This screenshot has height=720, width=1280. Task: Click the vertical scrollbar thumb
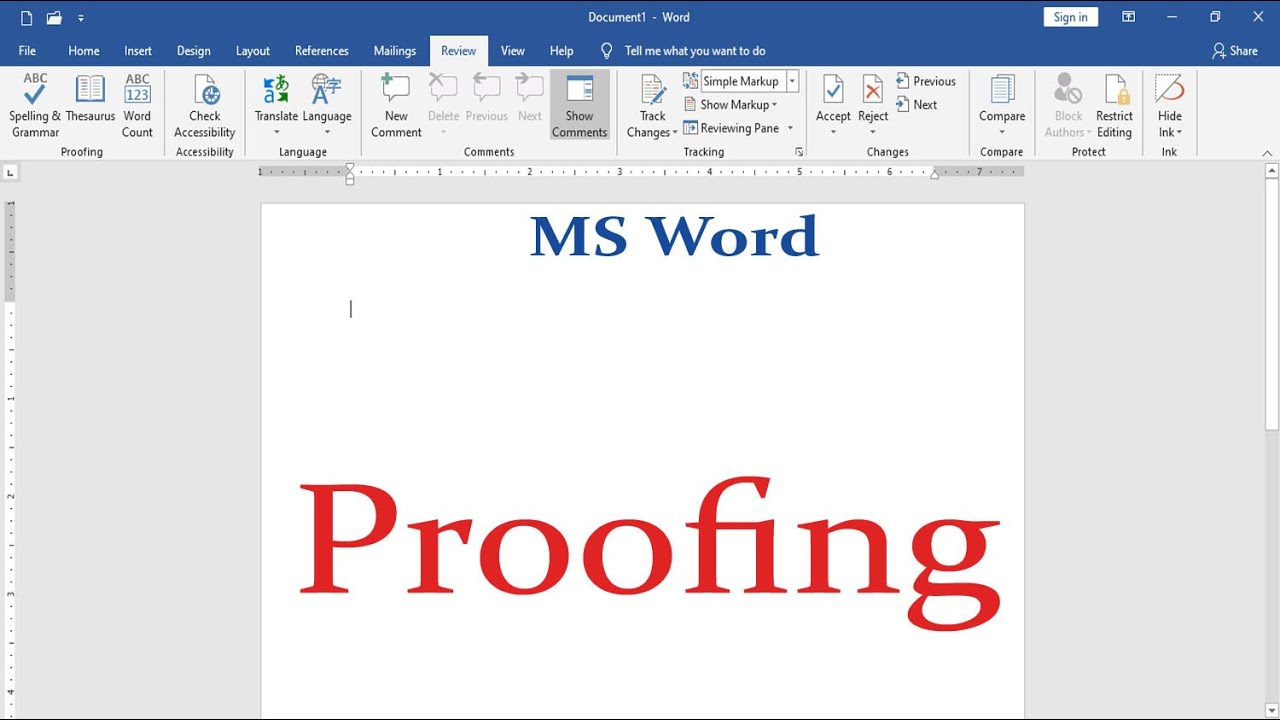tap(1272, 305)
